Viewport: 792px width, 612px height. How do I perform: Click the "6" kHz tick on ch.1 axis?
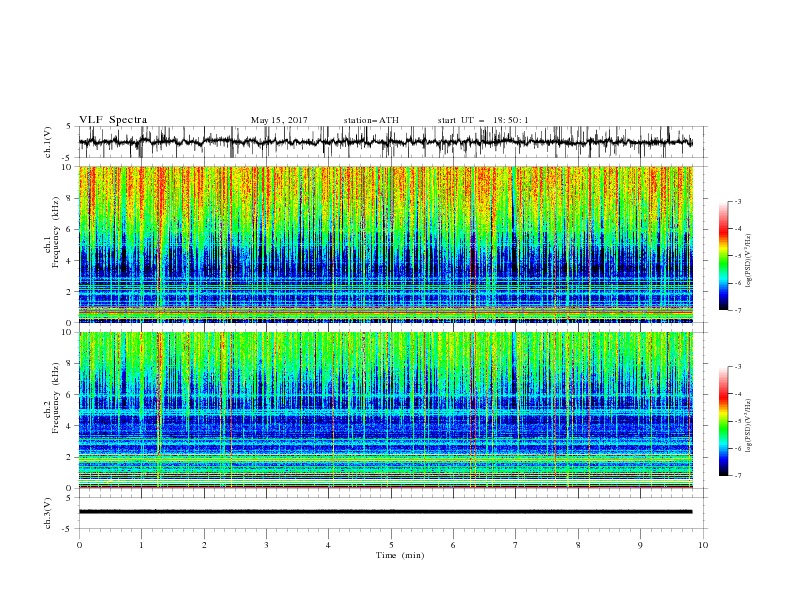(70, 230)
